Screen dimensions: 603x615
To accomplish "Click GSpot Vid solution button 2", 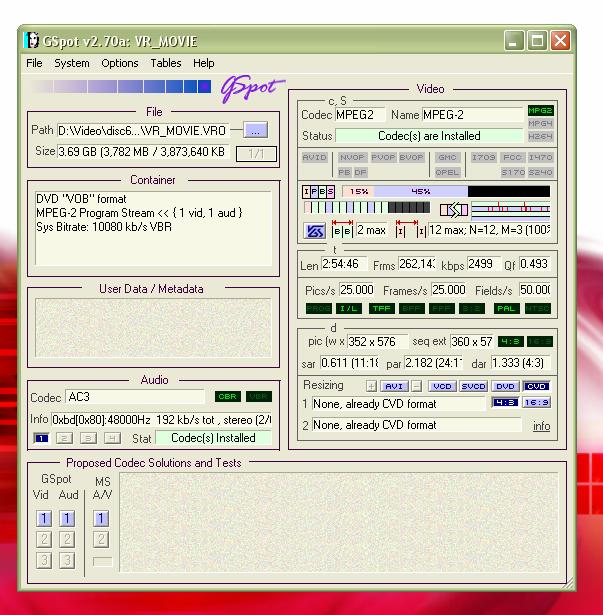I will click(x=44, y=539).
